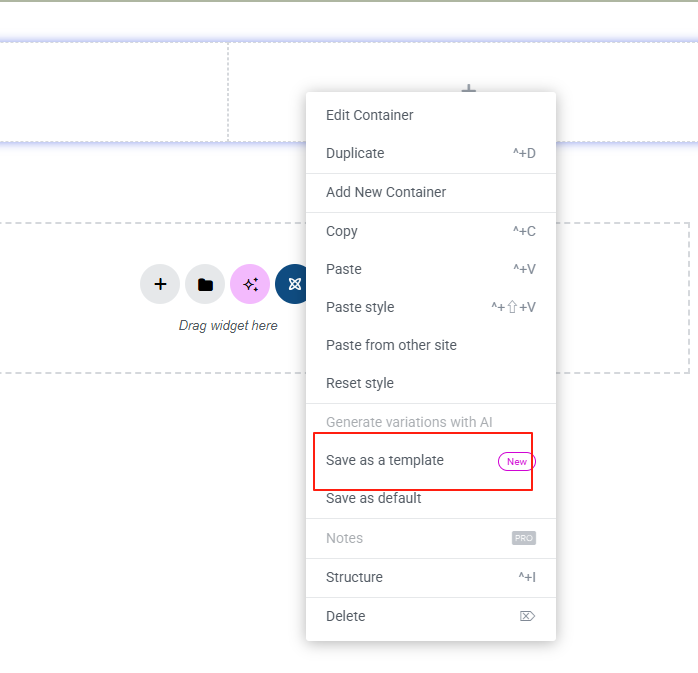The height and width of the screenshot is (673, 698).
Task: Click the 'Drag widget here' text
Action: [x=228, y=326]
